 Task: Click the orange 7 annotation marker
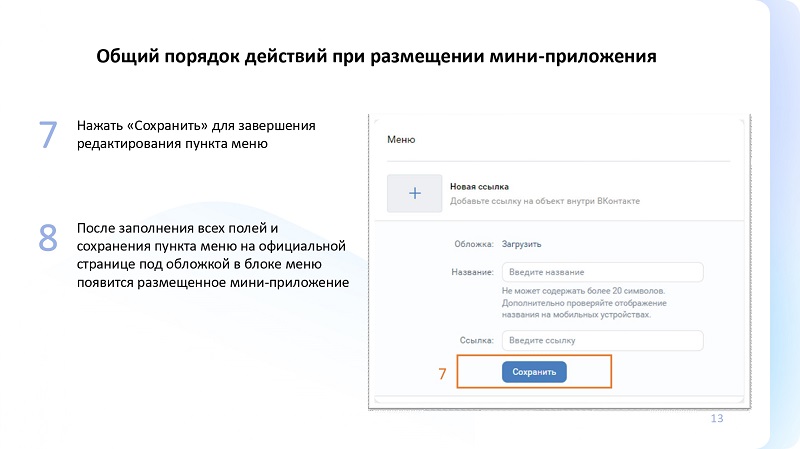[x=442, y=374]
